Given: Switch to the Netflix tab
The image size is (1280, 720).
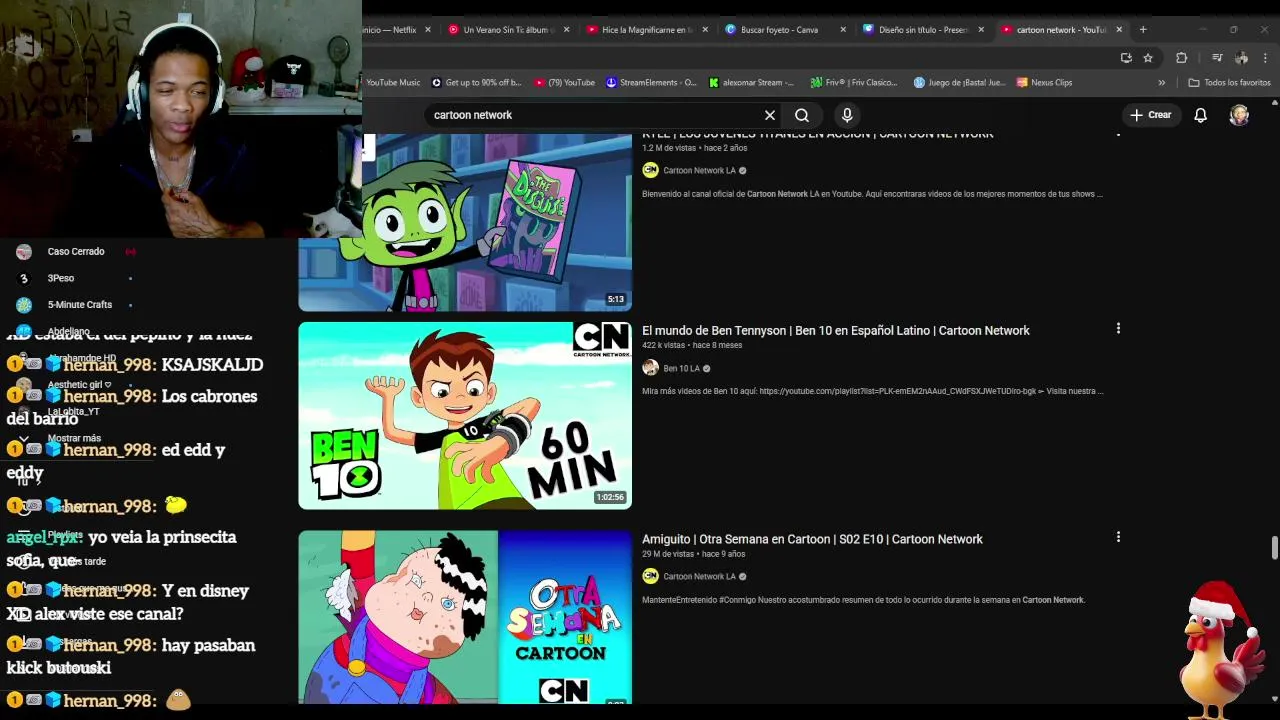Looking at the screenshot, I should tap(391, 30).
